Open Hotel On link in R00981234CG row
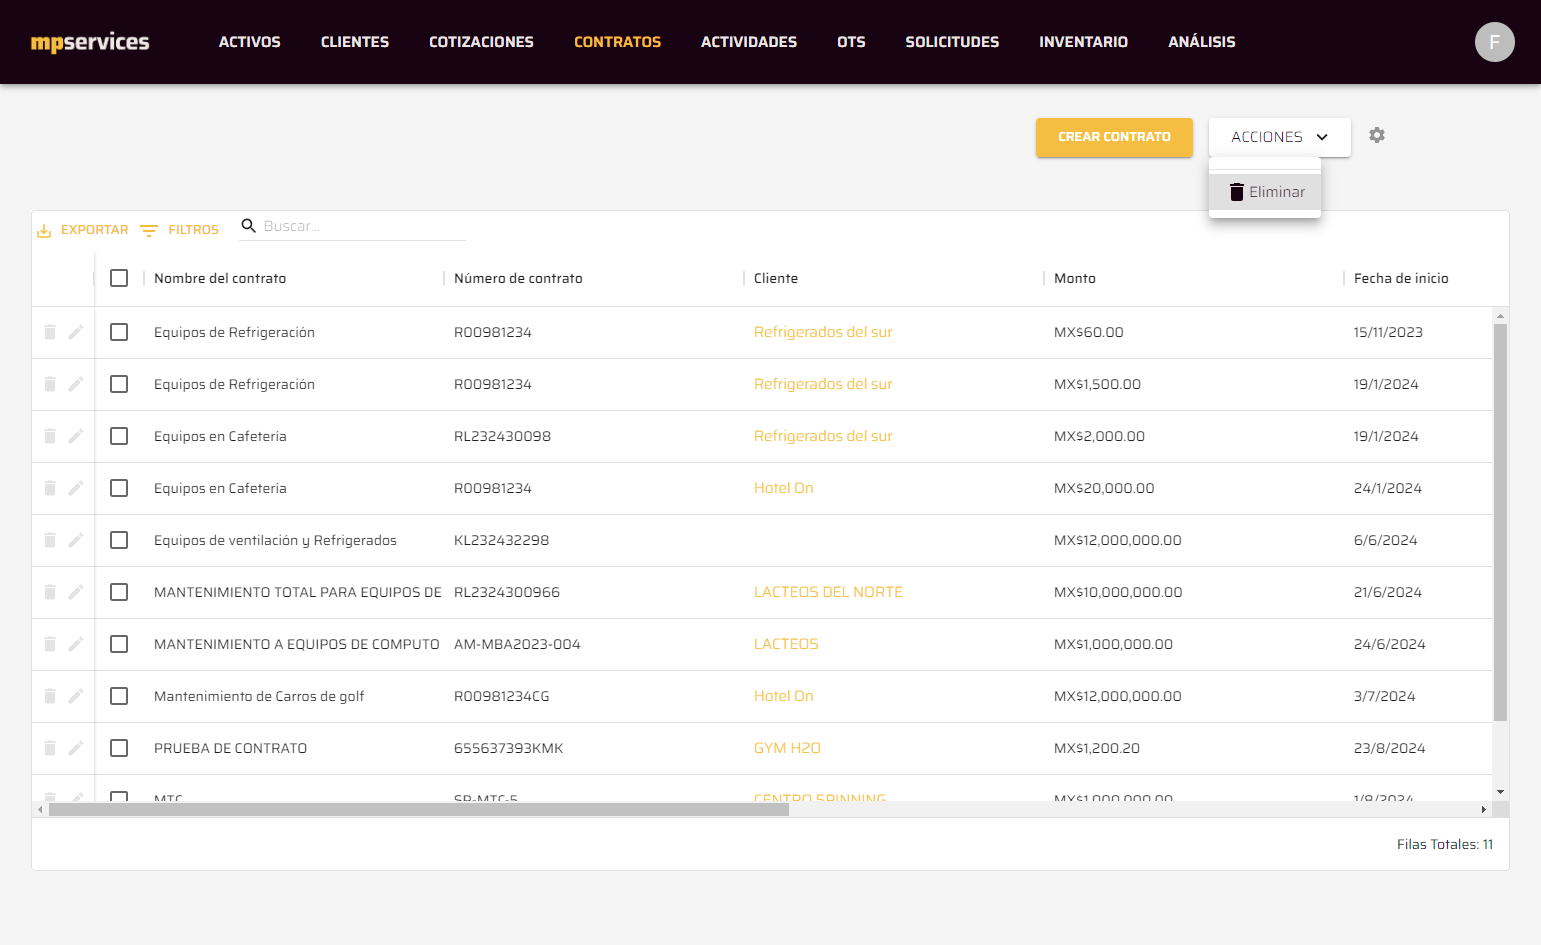The width and height of the screenshot is (1541, 945). point(784,696)
